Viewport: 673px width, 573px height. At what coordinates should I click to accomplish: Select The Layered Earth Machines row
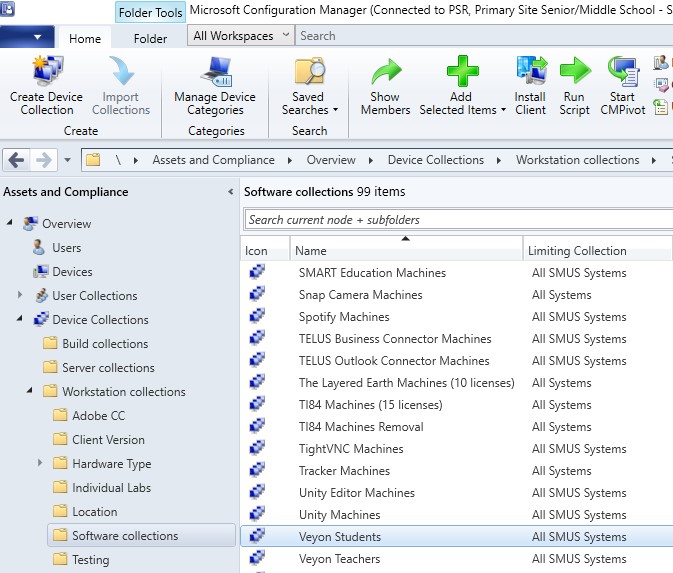tap(456, 383)
